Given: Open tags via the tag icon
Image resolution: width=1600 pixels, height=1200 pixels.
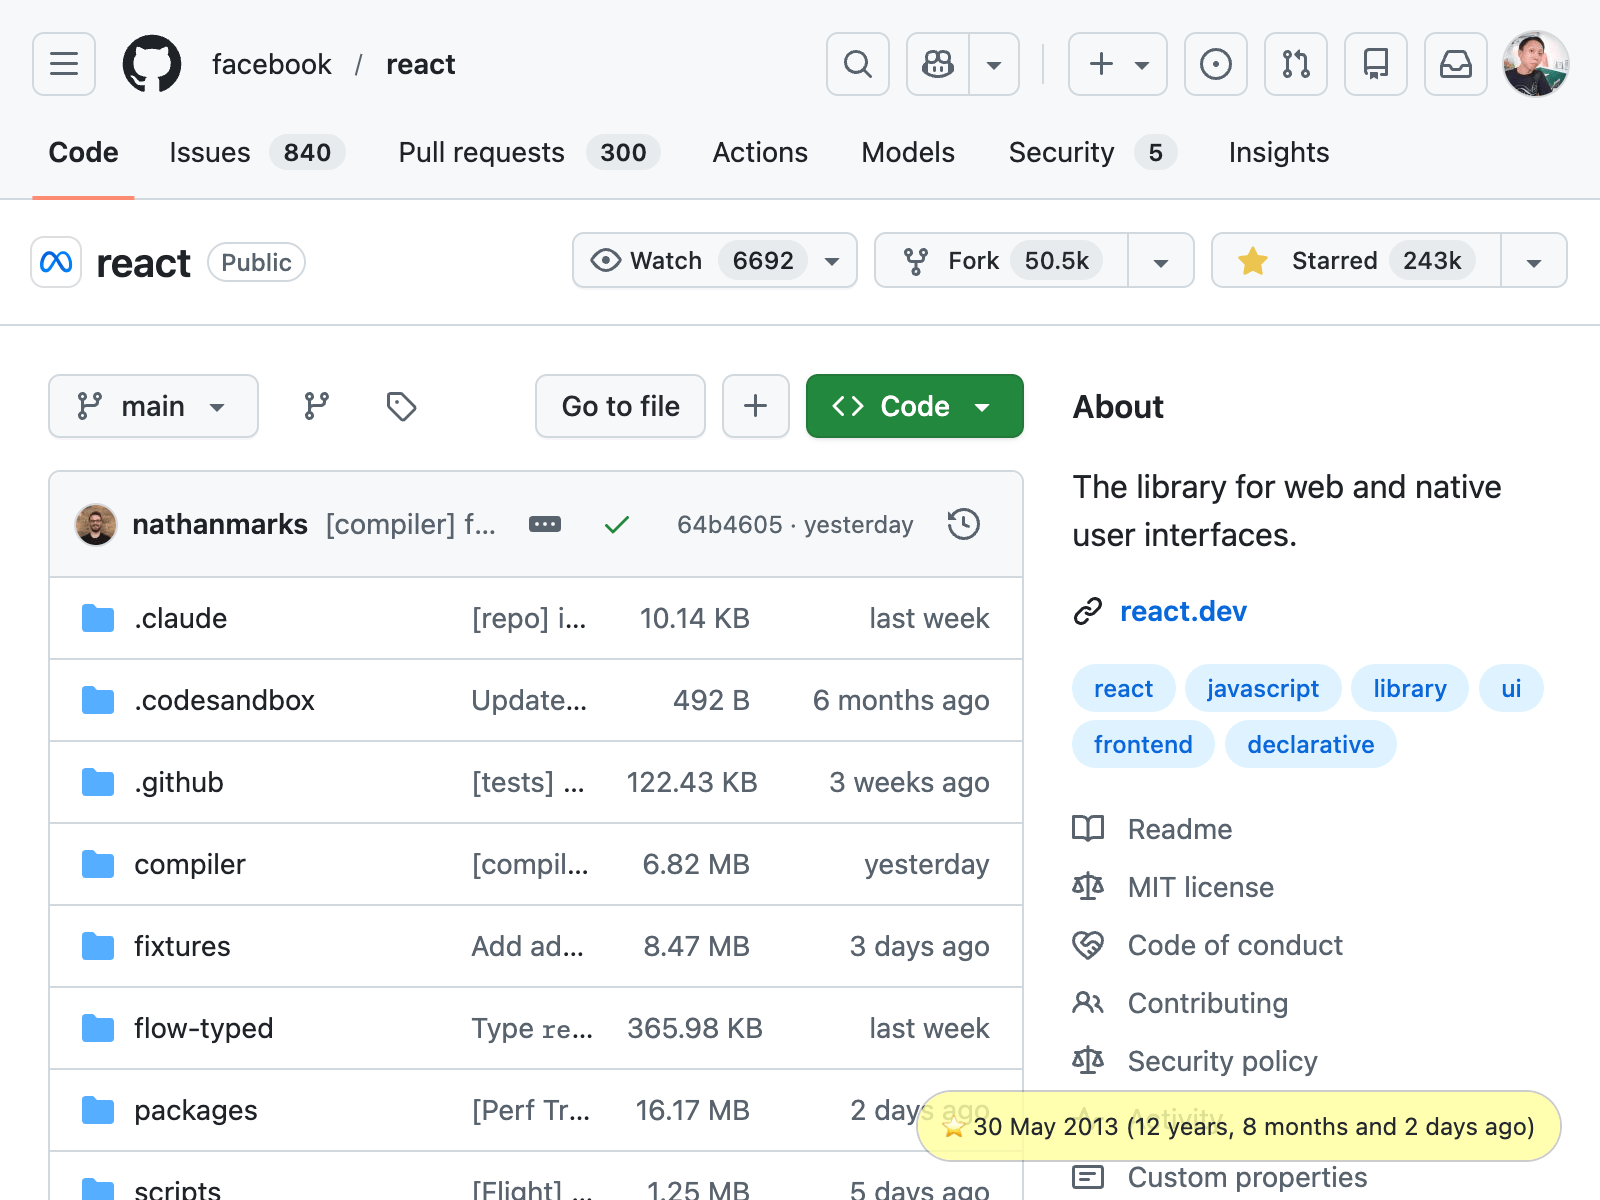Looking at the screenshot, I should pos(400,406).
